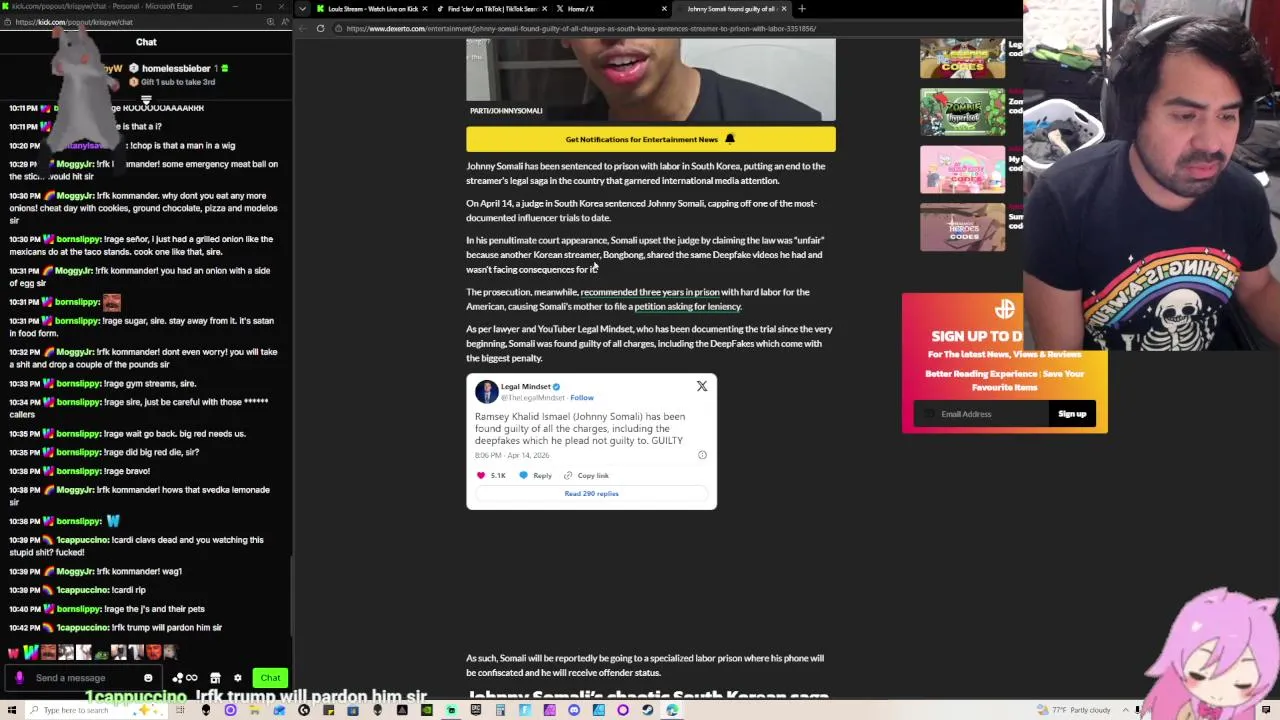Click the zoom icon in chat popout address bar

(x=270, y=22)
